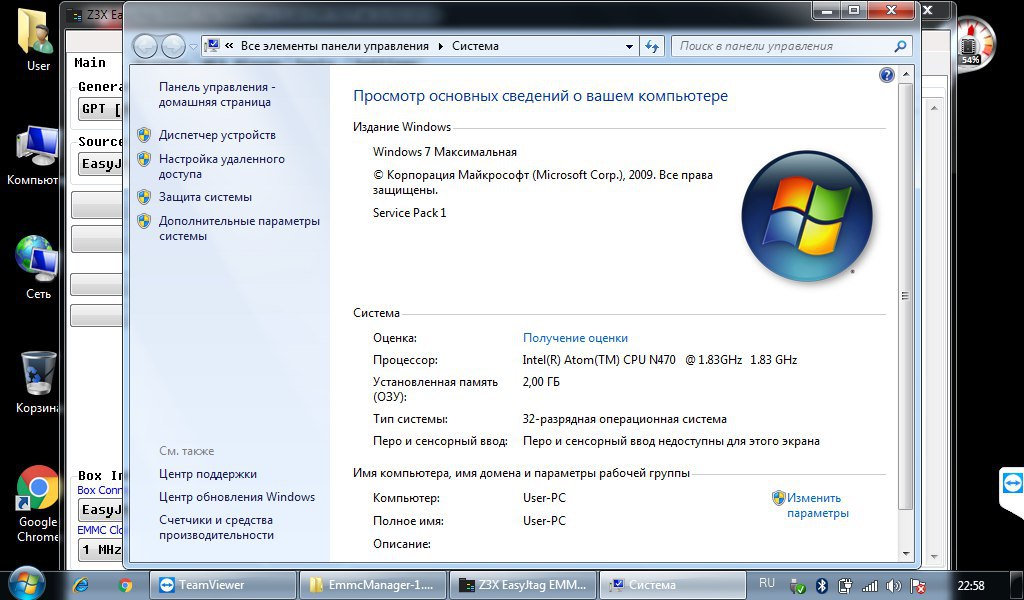Open 'Центр обновления Windows' link
This screenshot has width=1024, height=600.
237,497
